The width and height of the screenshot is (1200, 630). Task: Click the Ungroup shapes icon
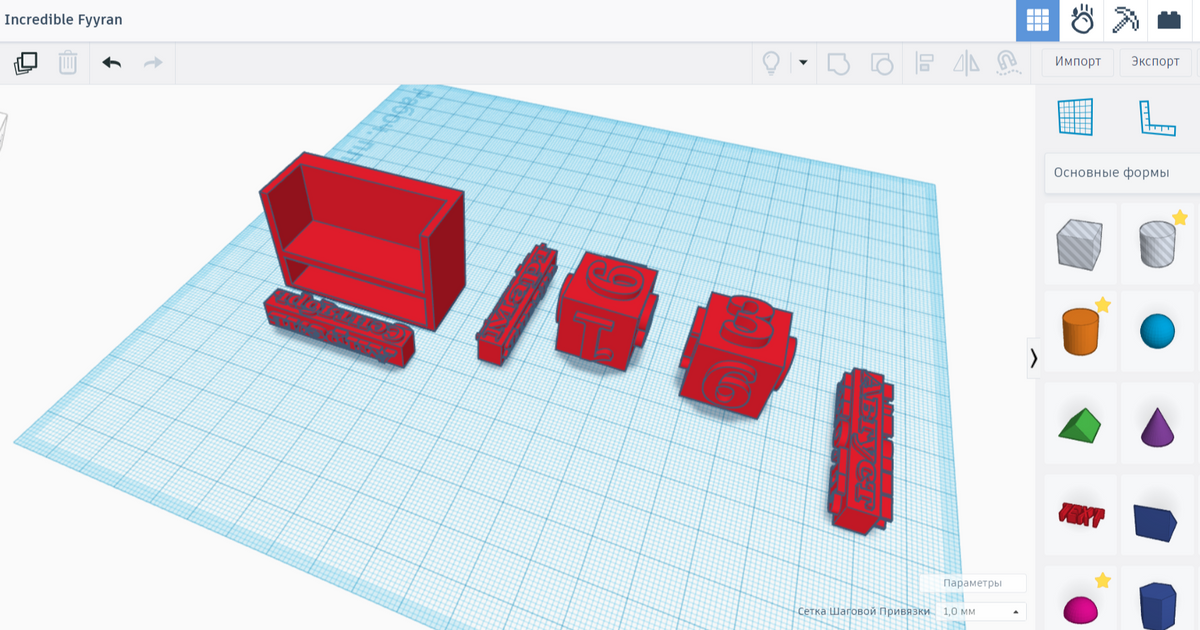tap(881, 63)
